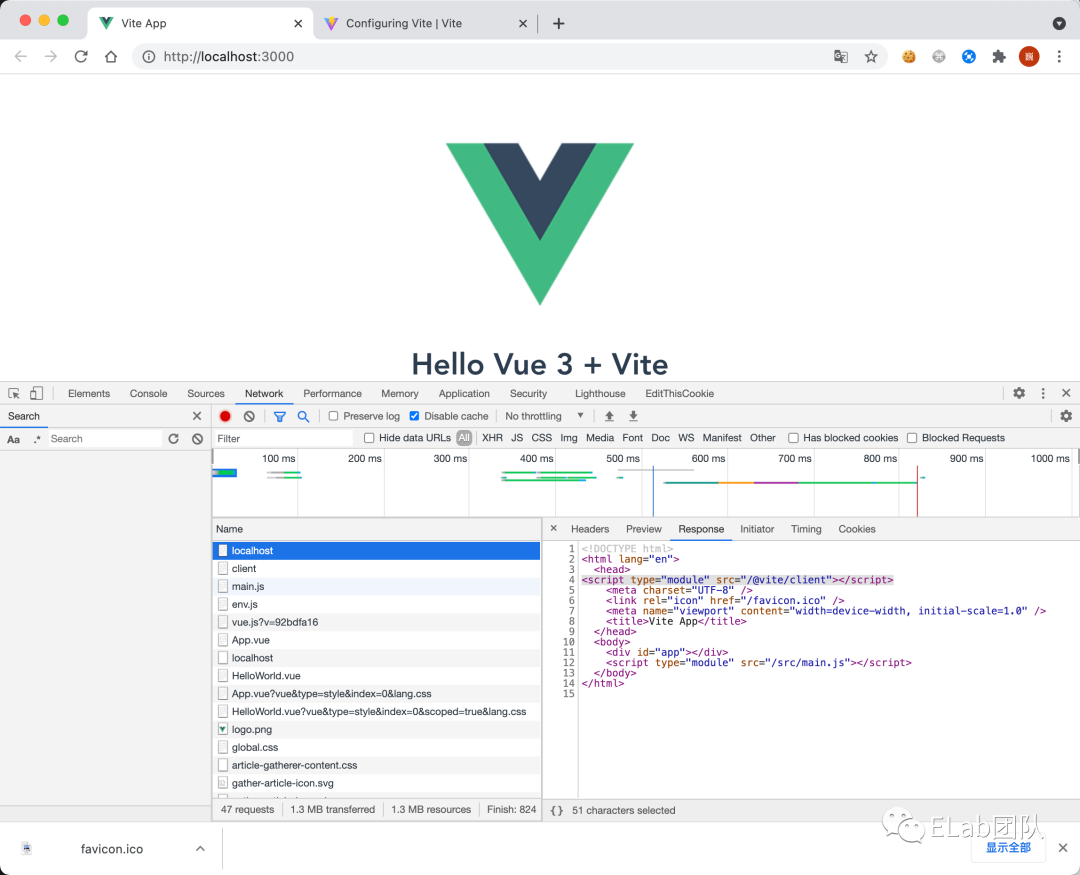Screen dimensions: 1080x875
Task: Toggle regular expression in search
Action: coord(37,439)
